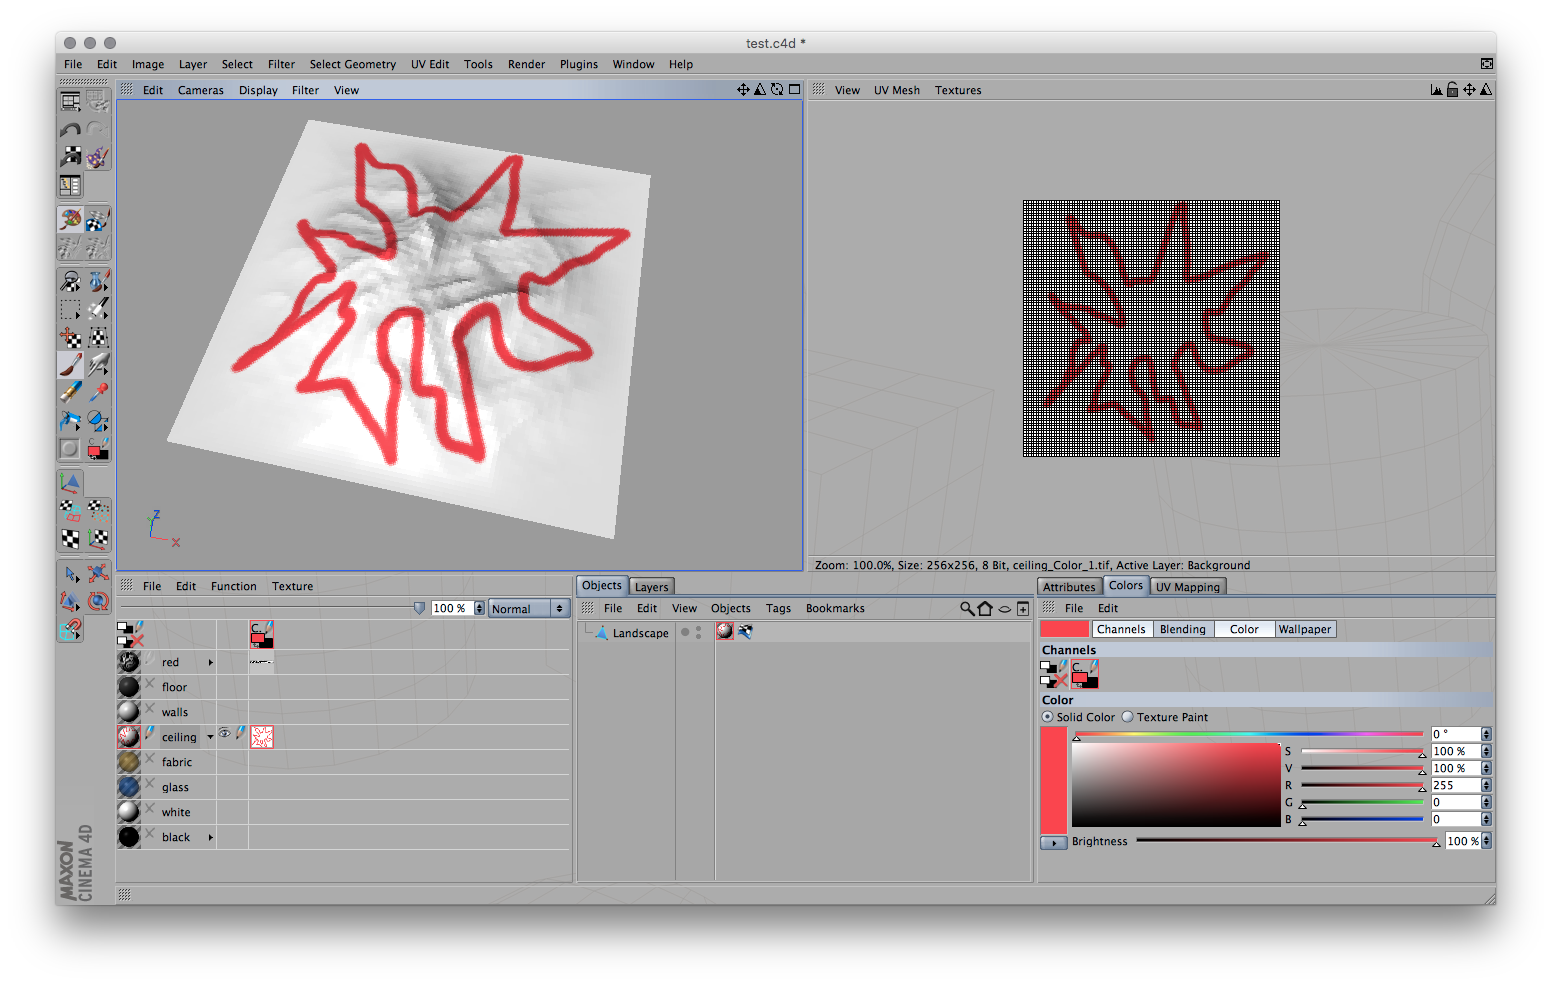Click the Undo arrow icon
Viewport: 1552px width, 985px height.
pyautogui.click(x=70, y=130)
